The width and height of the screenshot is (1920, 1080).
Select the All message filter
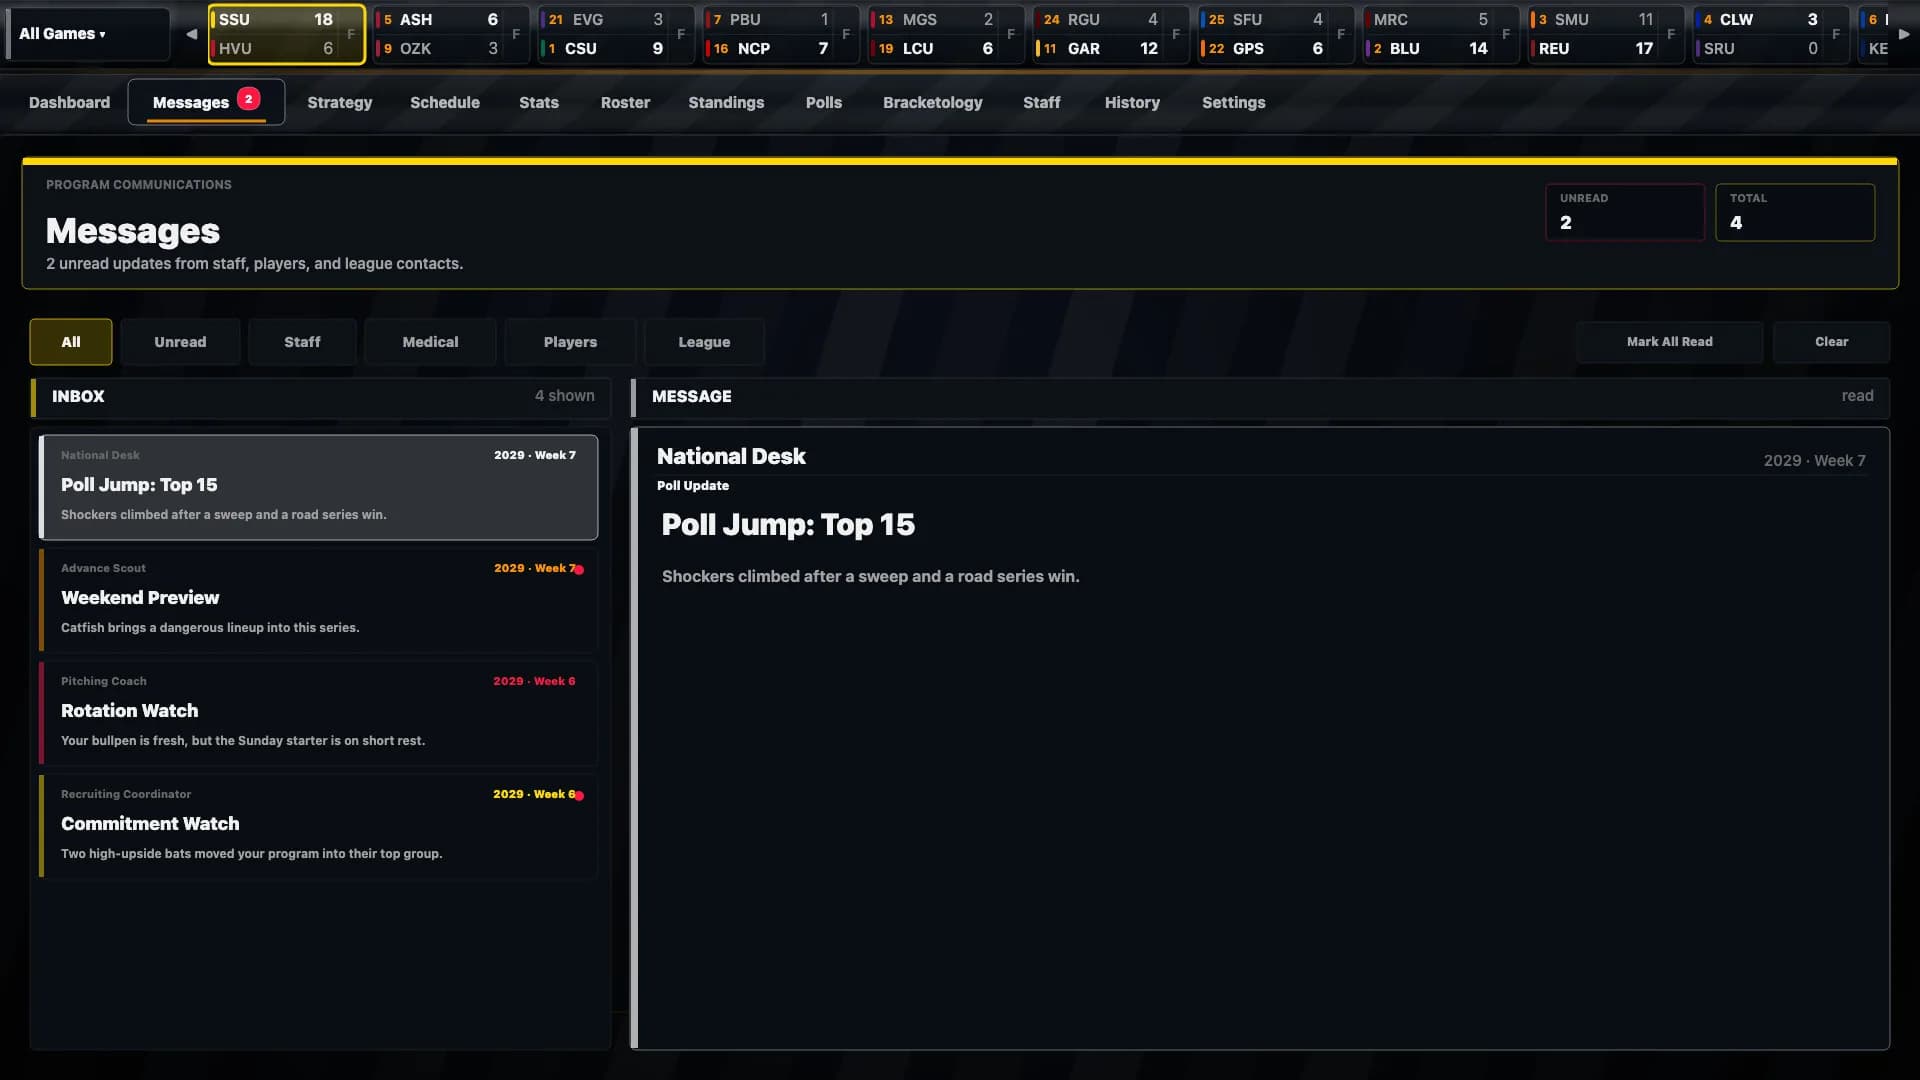click(71, 342)
